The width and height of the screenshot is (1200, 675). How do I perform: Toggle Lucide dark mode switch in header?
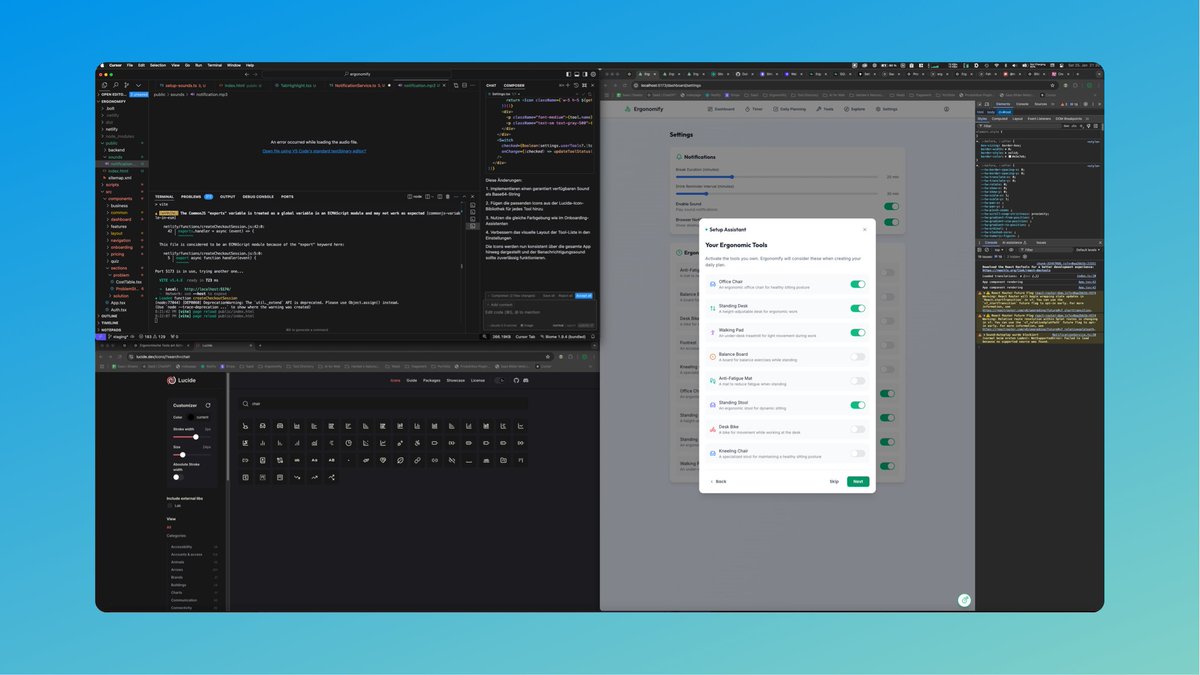coord(499,380)
